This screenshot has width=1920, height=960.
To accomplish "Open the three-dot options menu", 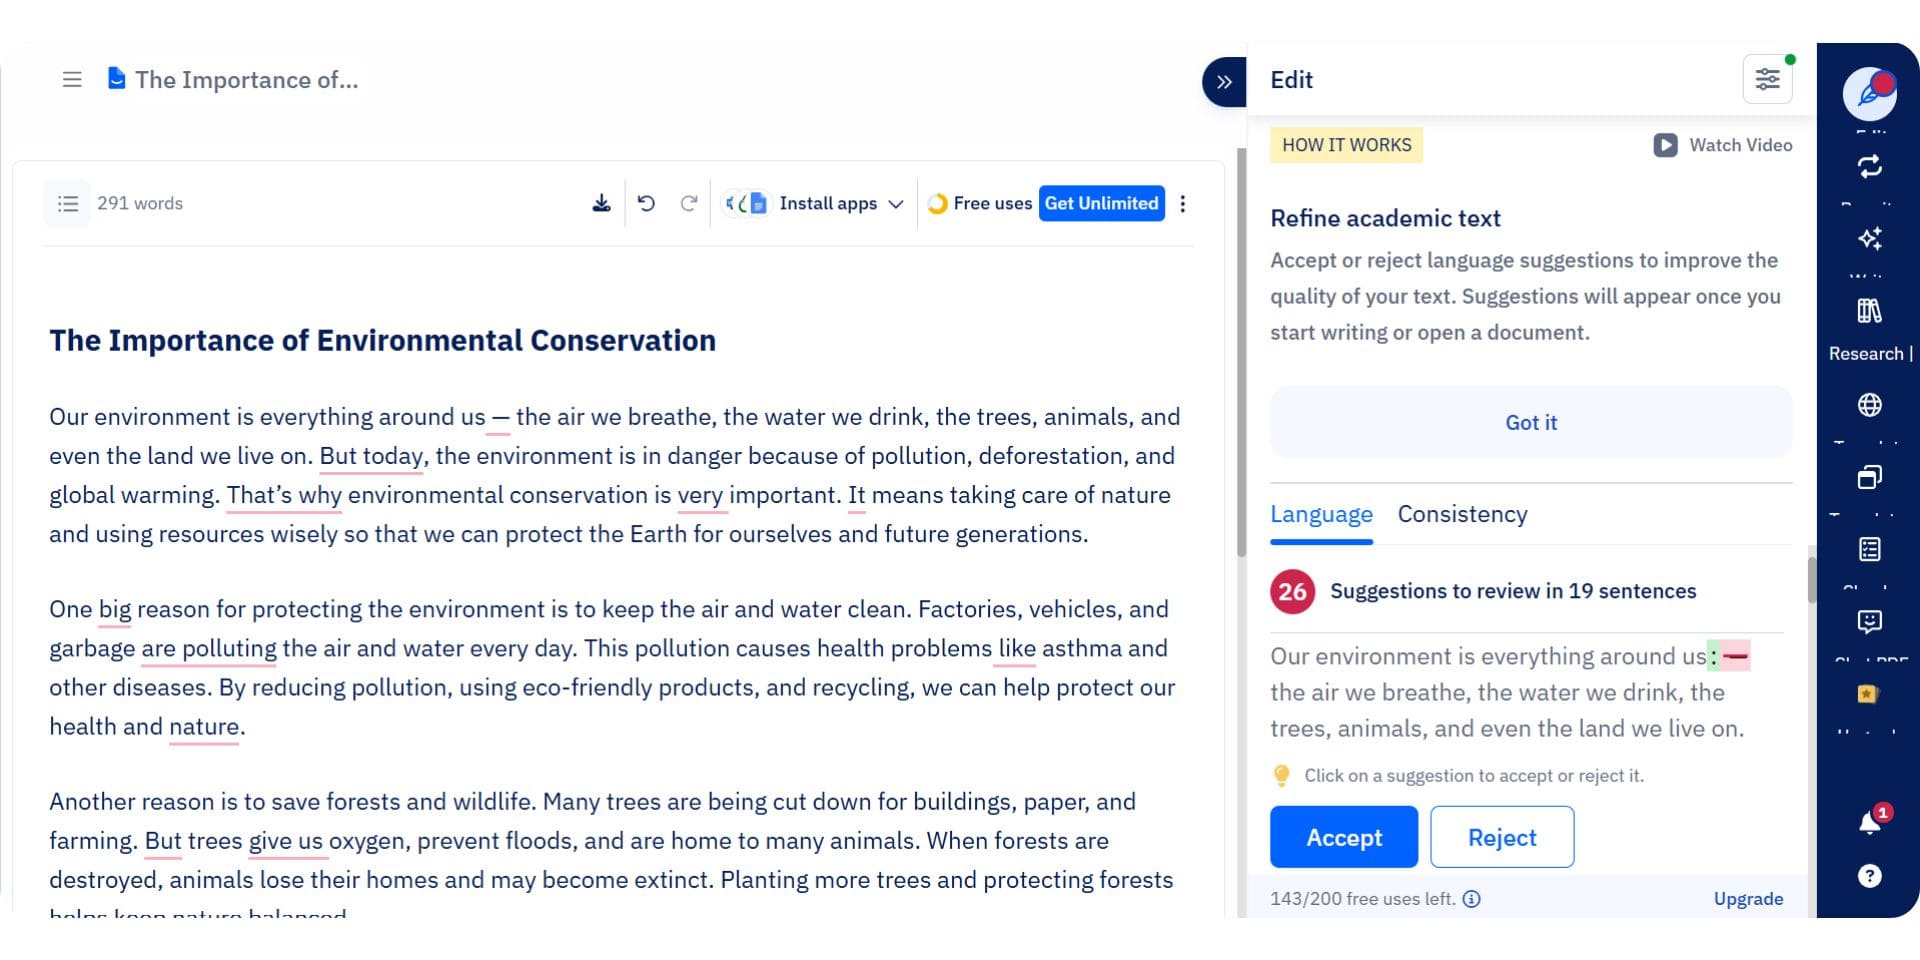I will click(1183, 203).
